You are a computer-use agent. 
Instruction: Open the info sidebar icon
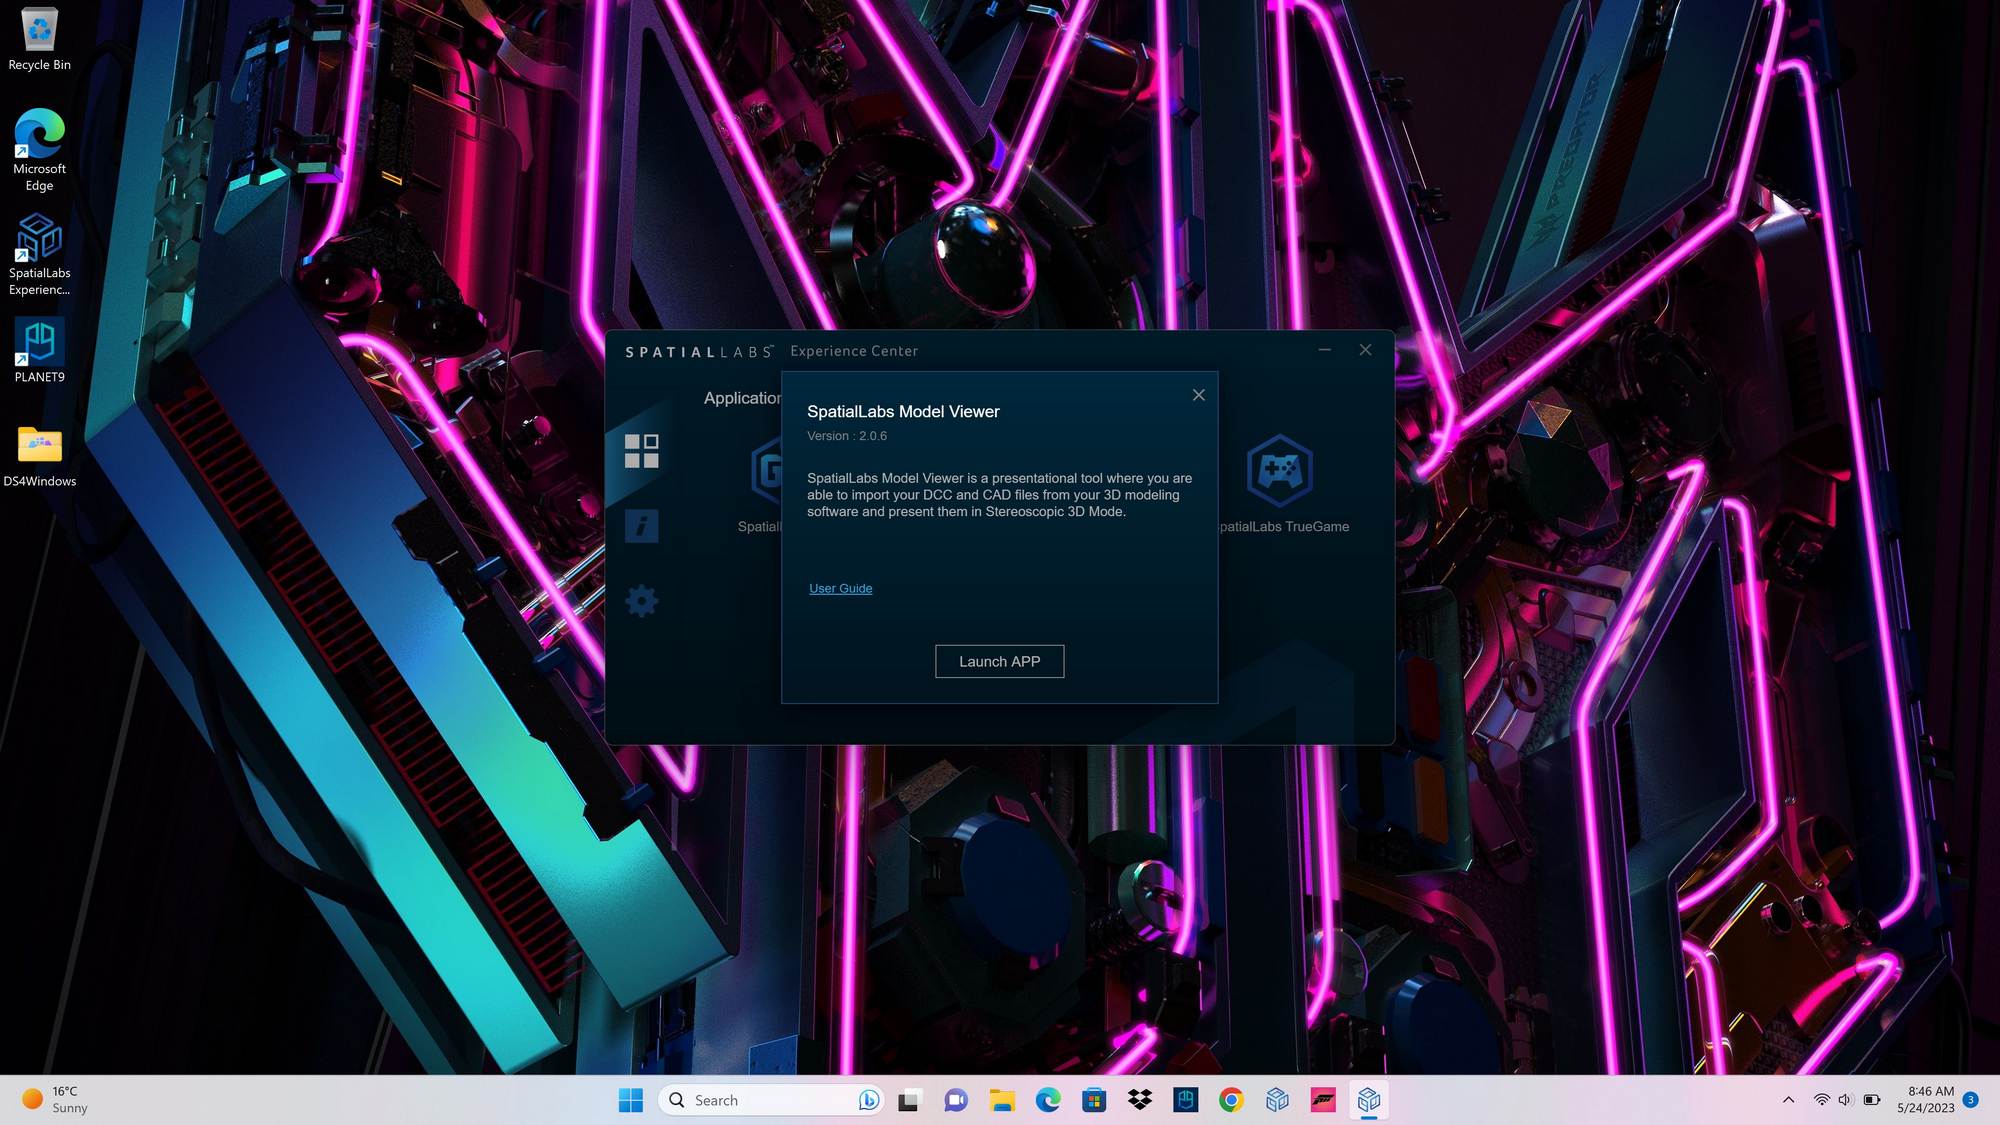point(641,526)
